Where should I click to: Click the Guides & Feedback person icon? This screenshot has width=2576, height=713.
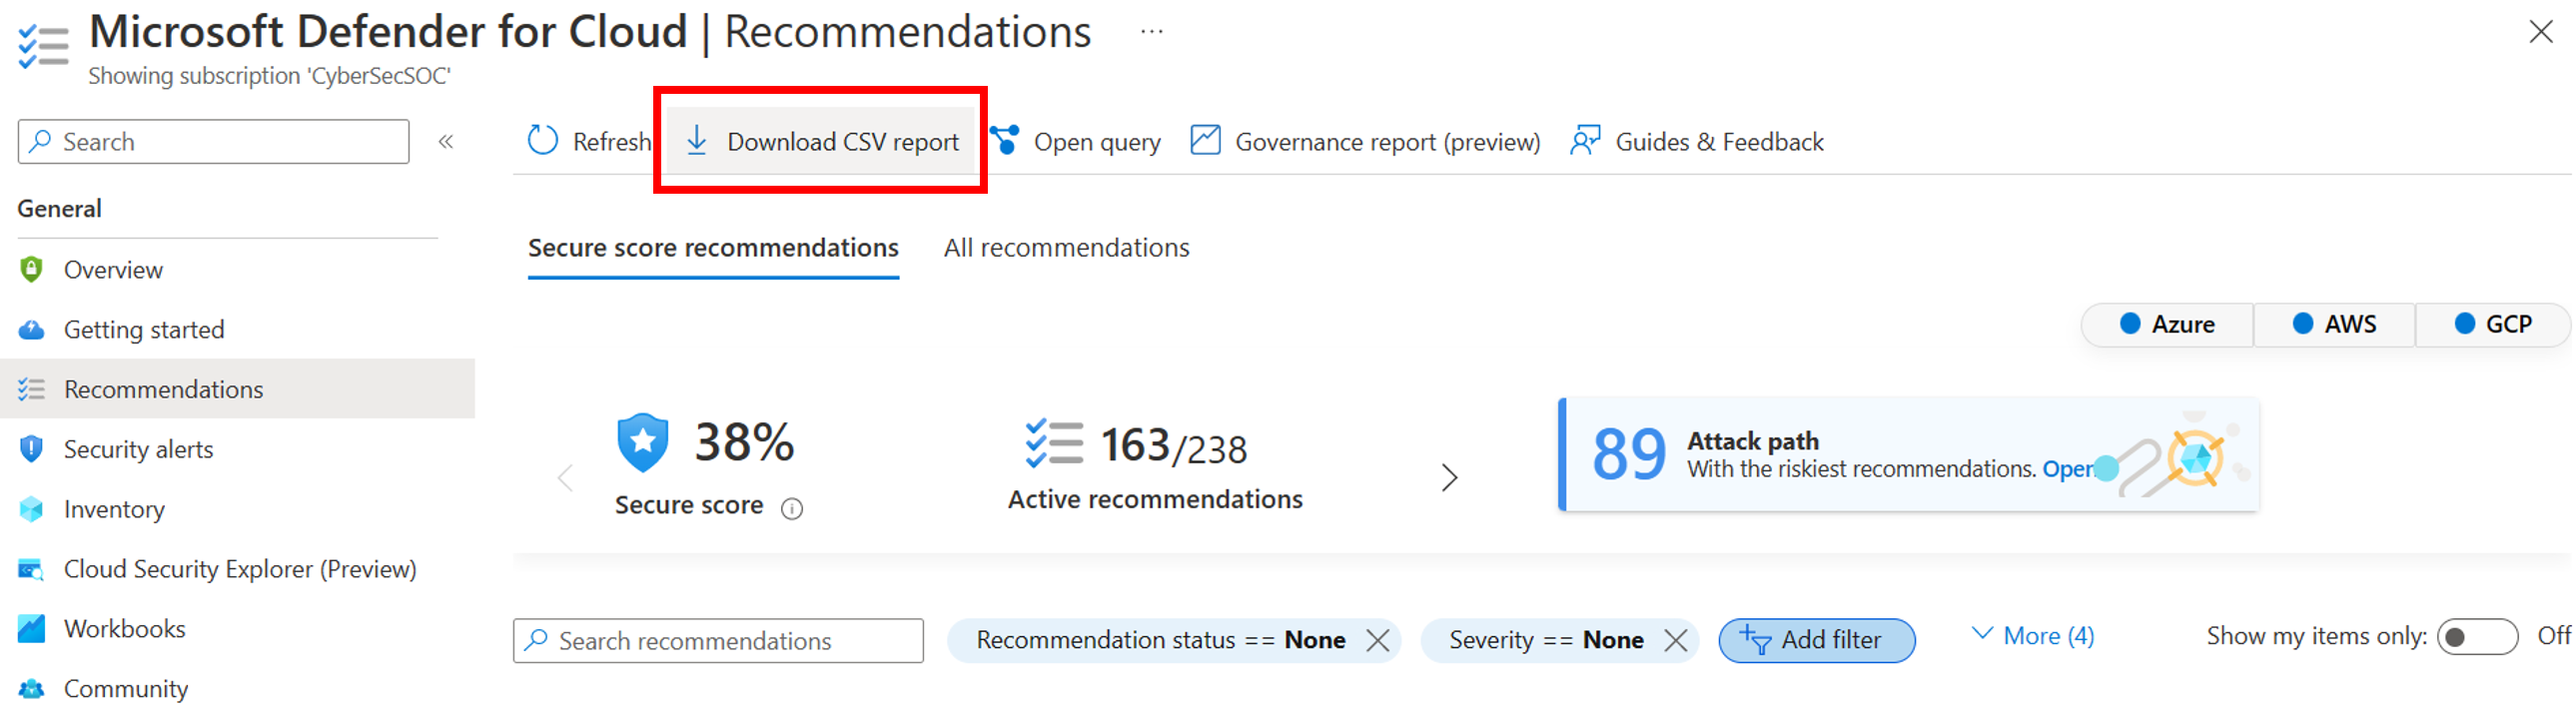pyautogui.click(x=1585, y=140)
